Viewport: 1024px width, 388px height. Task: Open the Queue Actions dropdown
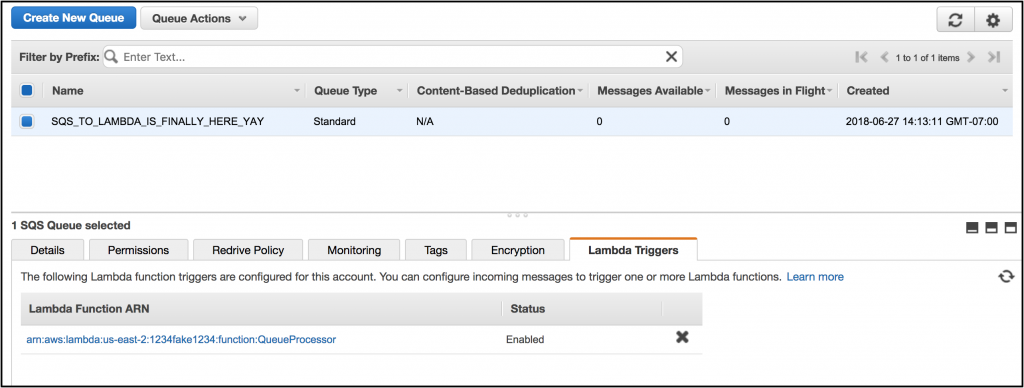pyautogui.click(x=199, y=18)
